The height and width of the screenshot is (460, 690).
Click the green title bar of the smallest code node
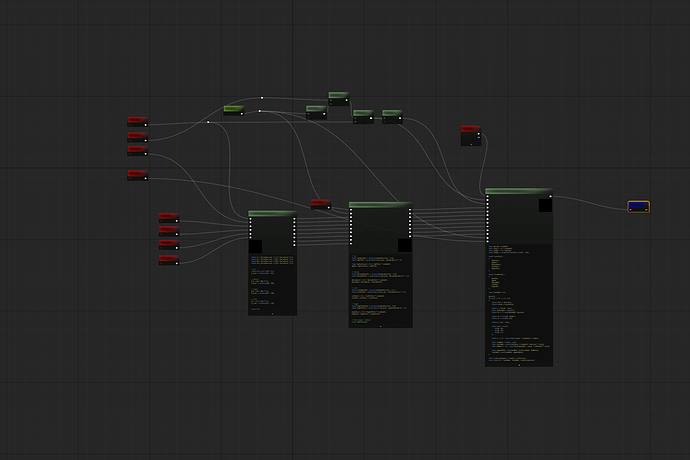click(272, 213)
